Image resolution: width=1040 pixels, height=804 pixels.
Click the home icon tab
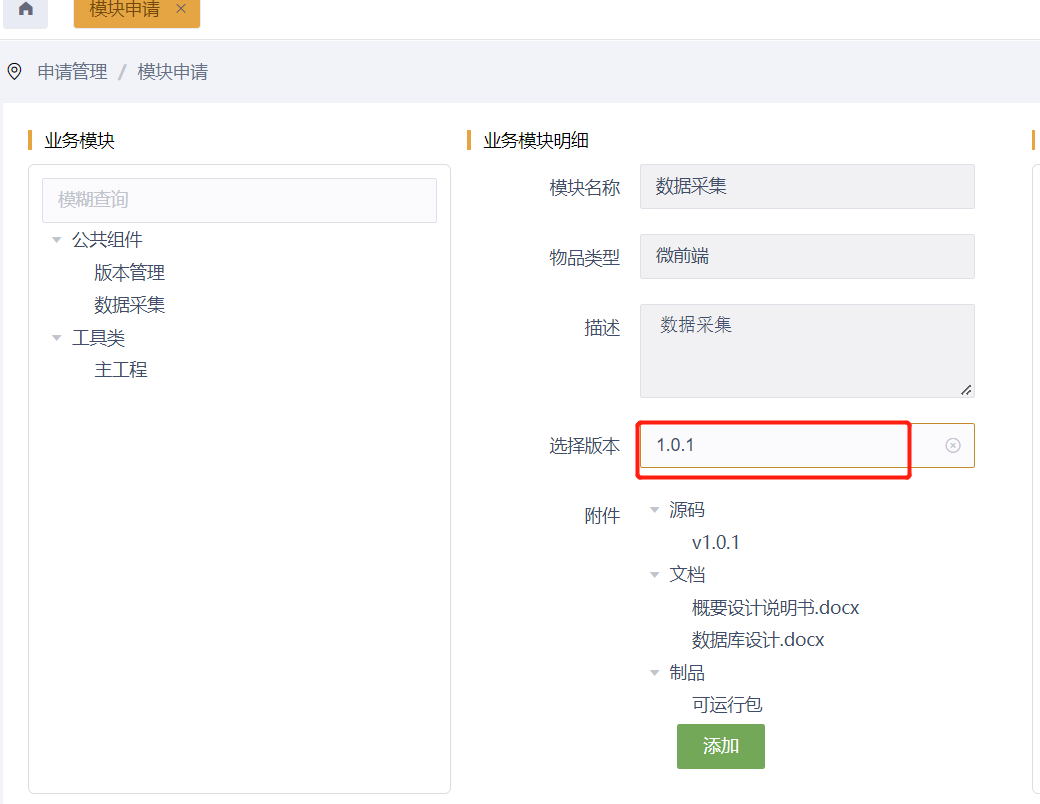click(26, 9)
